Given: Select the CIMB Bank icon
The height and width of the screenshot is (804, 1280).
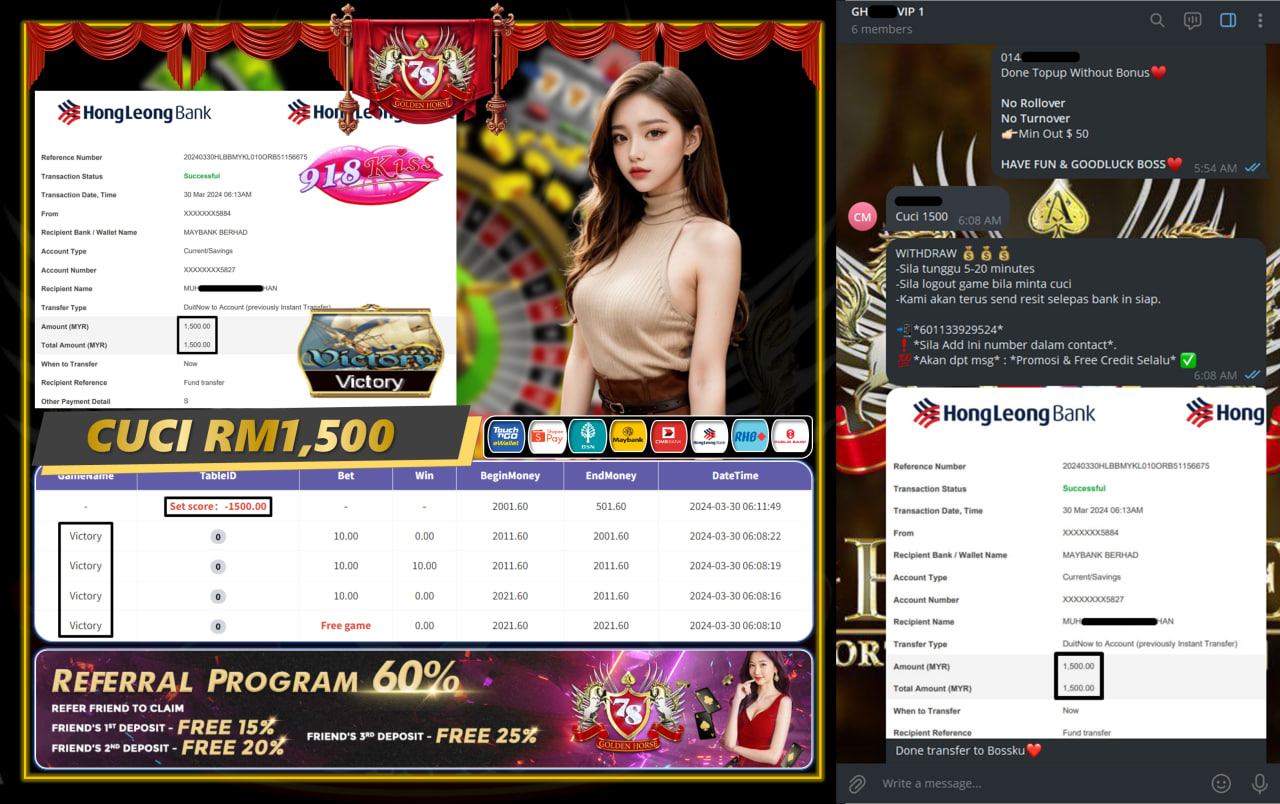Looking at the screenshot, I should pyautogui.click(x=668, y=436).
